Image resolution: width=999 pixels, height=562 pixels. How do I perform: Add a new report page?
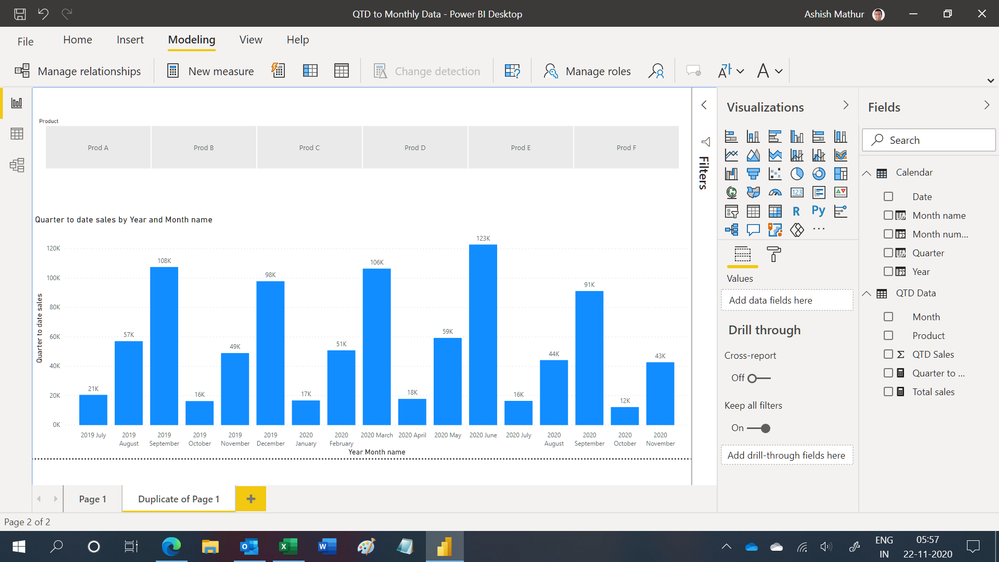250,499
